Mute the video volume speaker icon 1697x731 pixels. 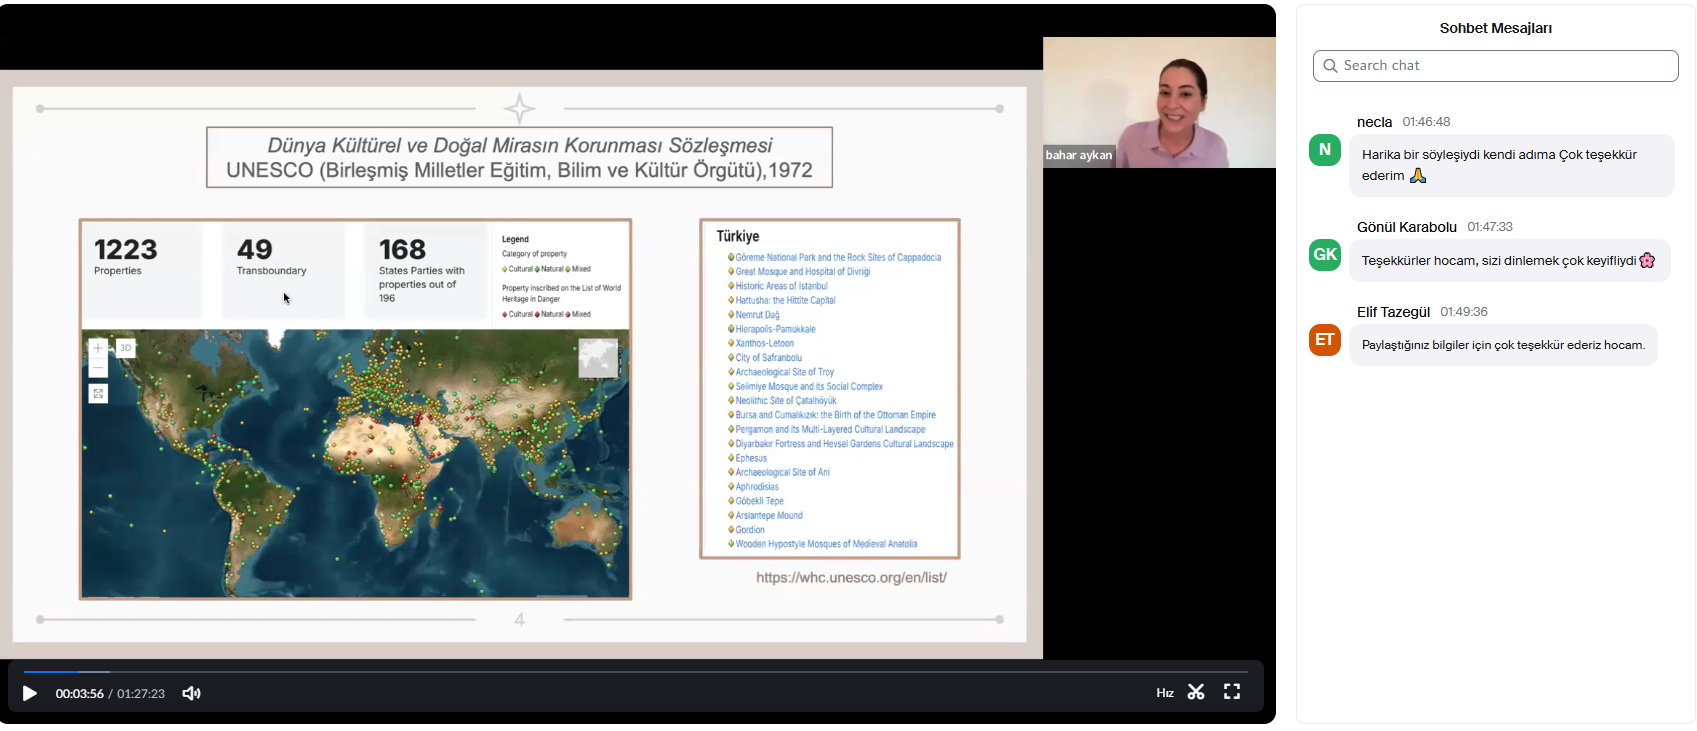click(191, 693)
